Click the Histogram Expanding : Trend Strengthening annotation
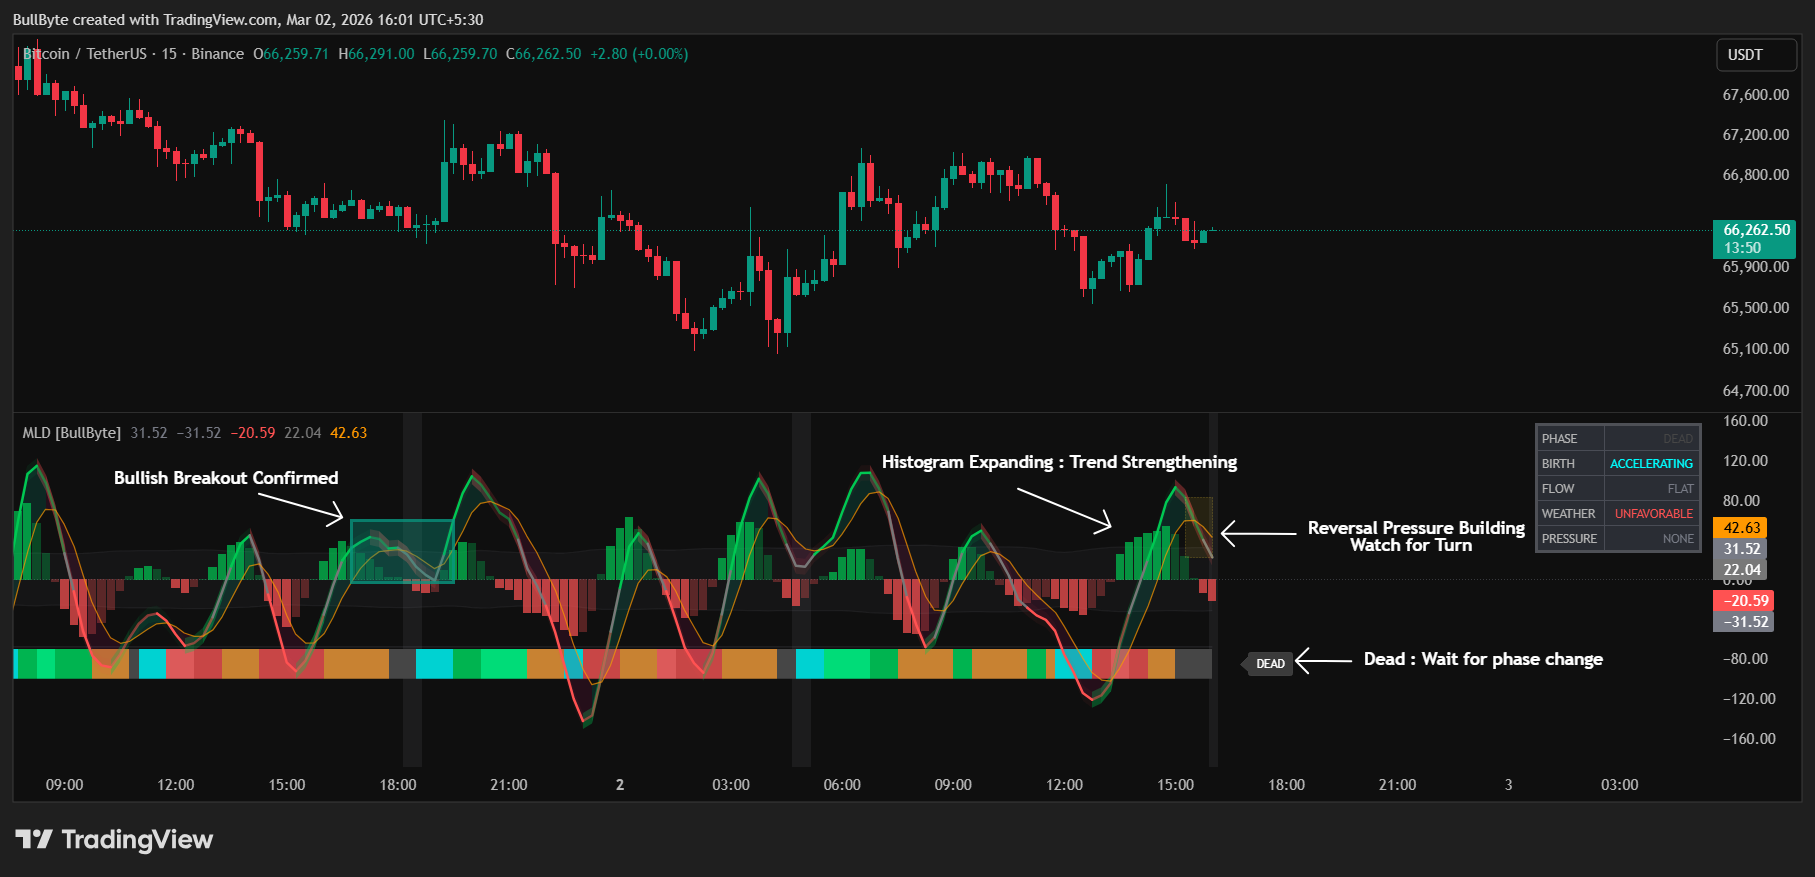1815x877 pixels. point(1059,462)
